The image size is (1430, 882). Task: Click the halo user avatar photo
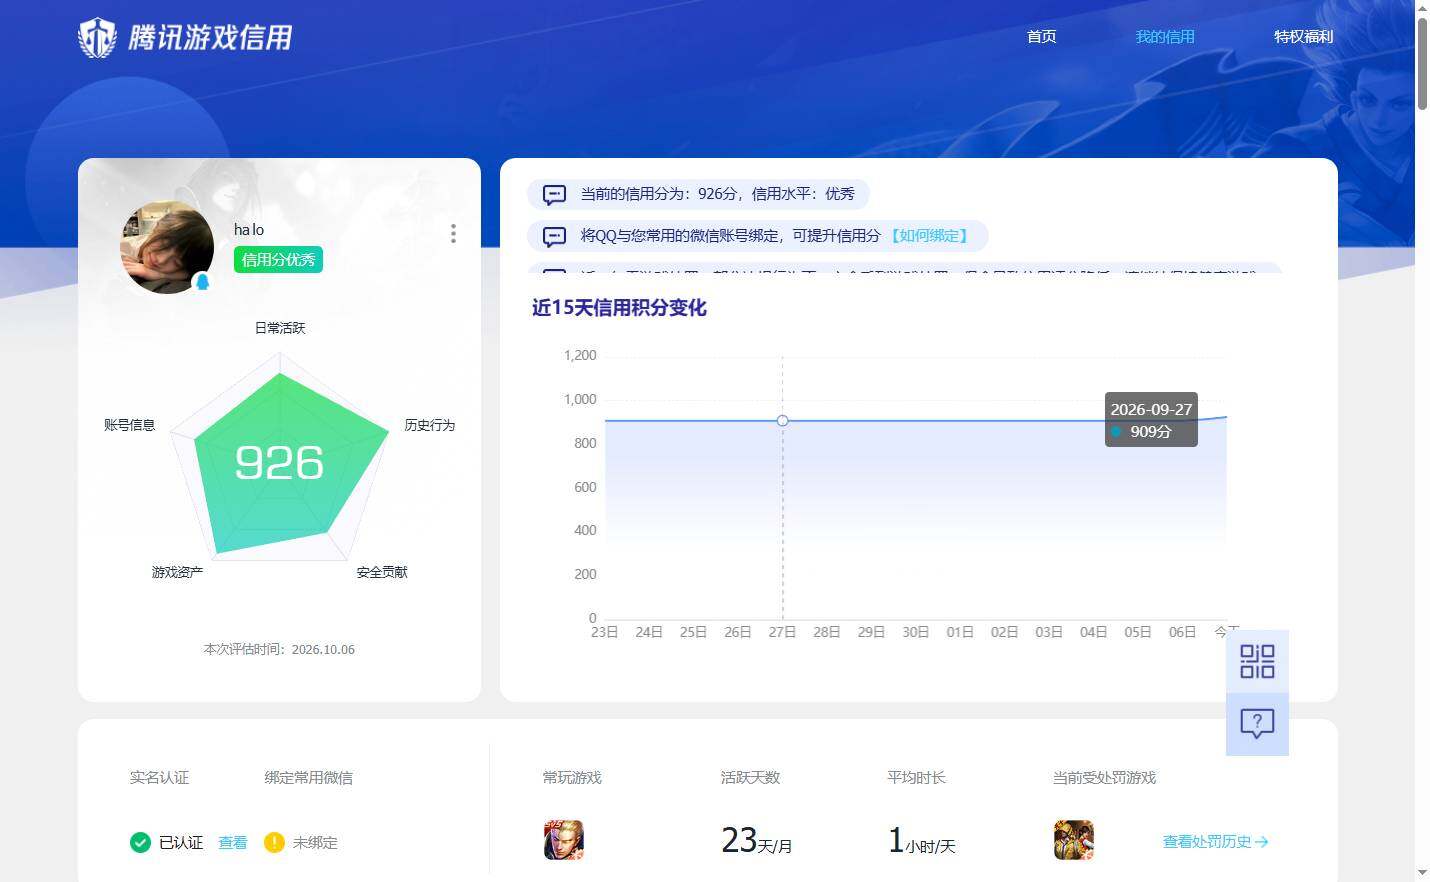point(167,247)
